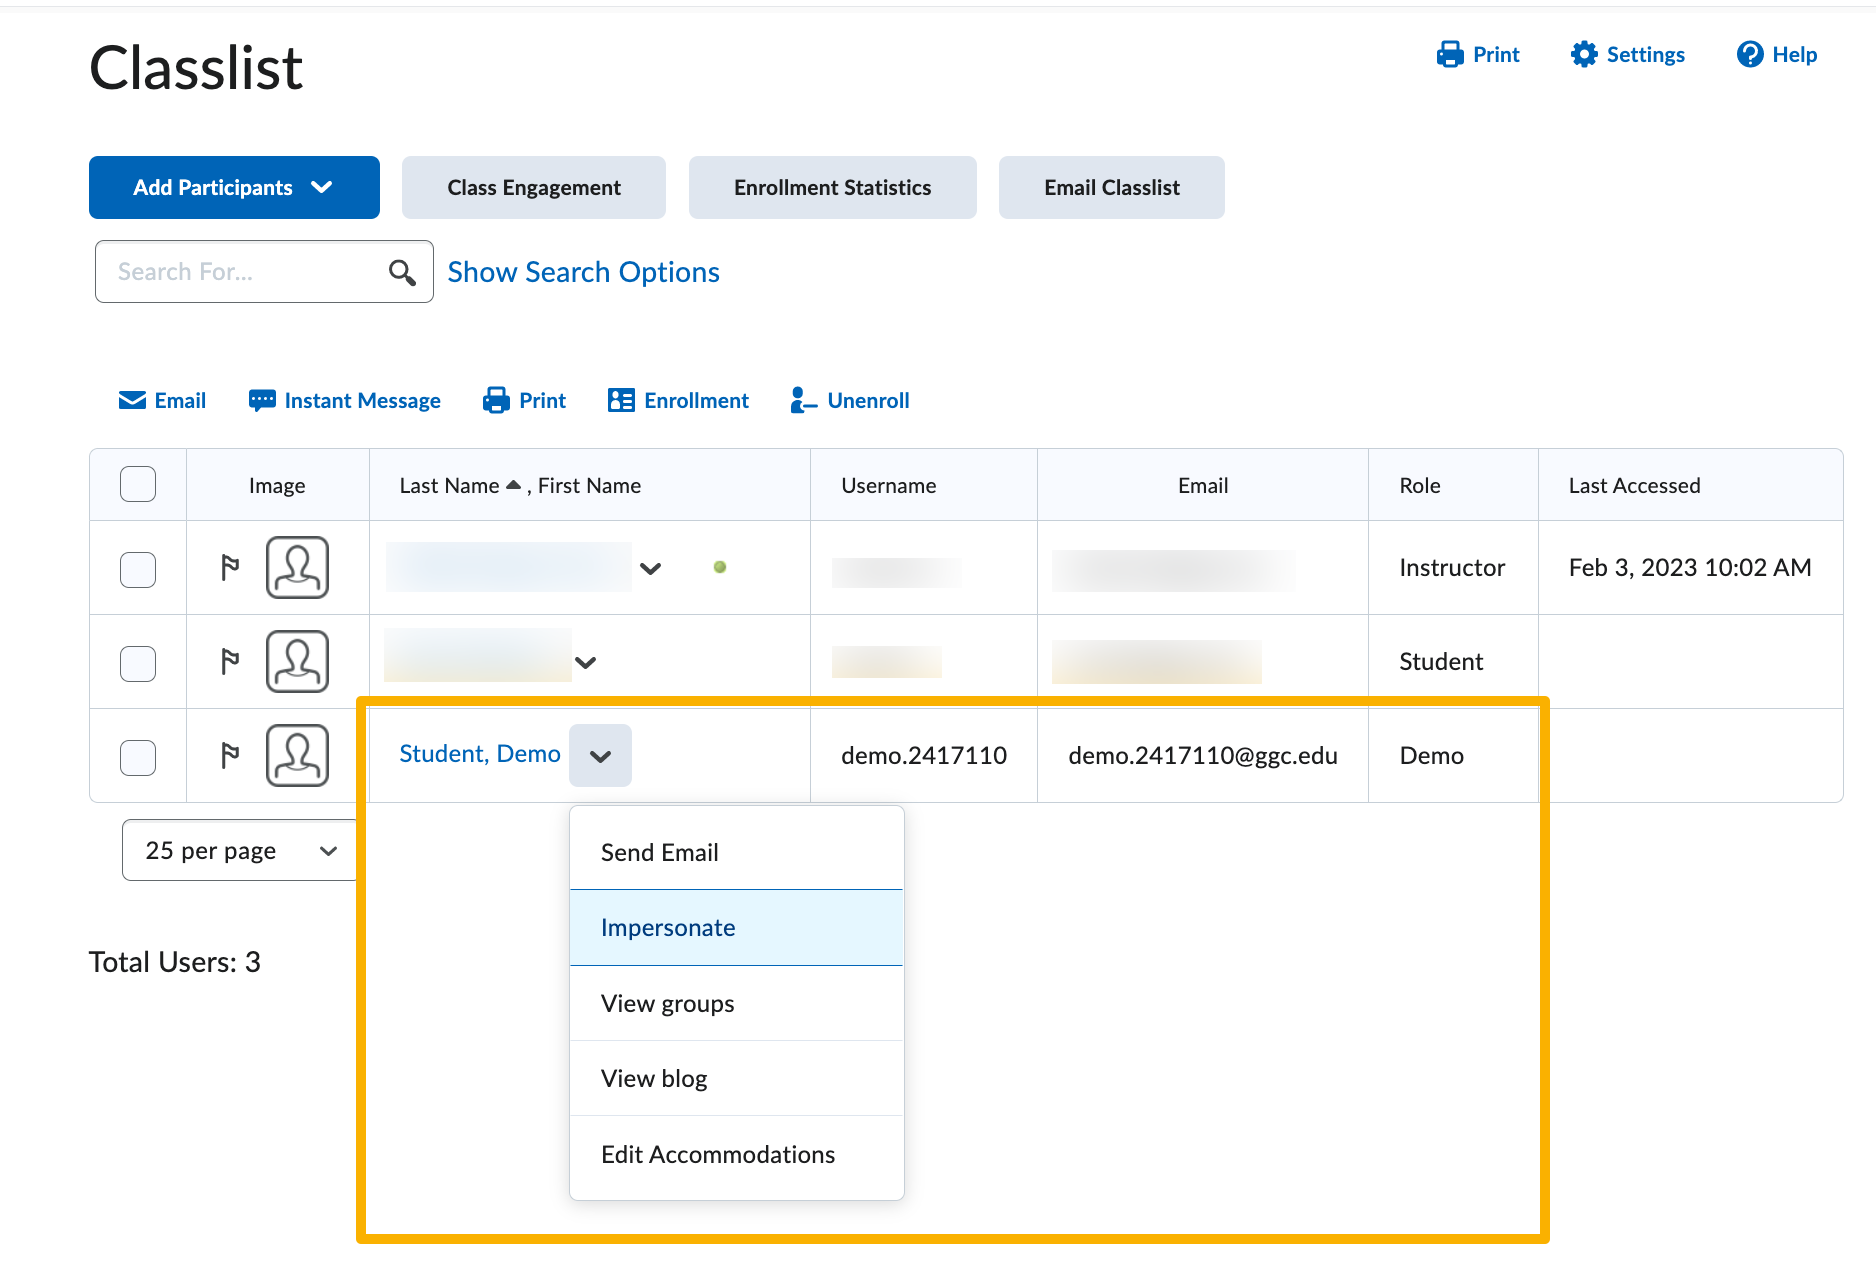Check the Instructor row checkbox
The image size is (1876, 1266).
(138, 569)
